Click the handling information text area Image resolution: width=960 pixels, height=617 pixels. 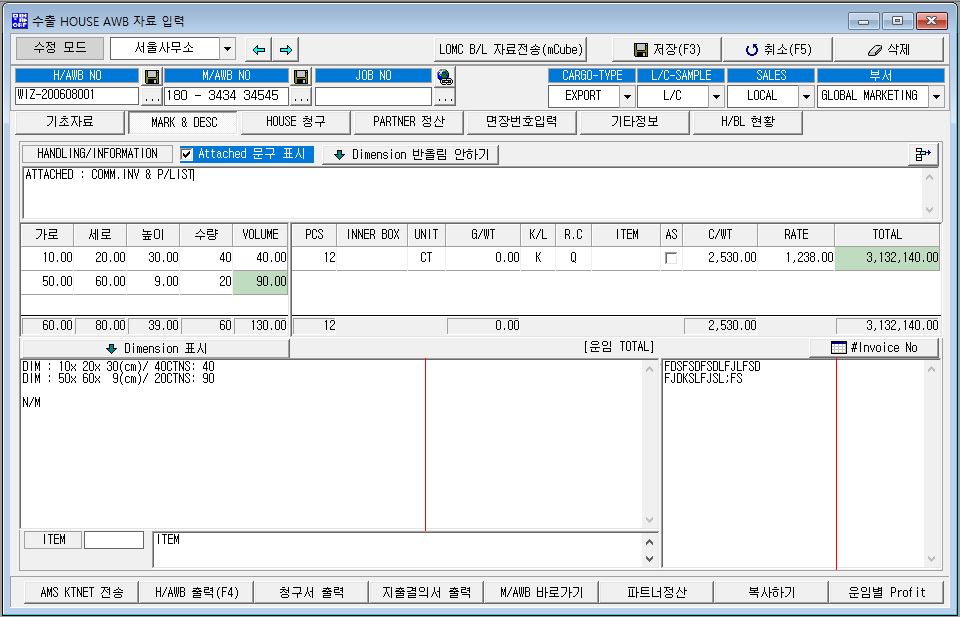[473, 192]
